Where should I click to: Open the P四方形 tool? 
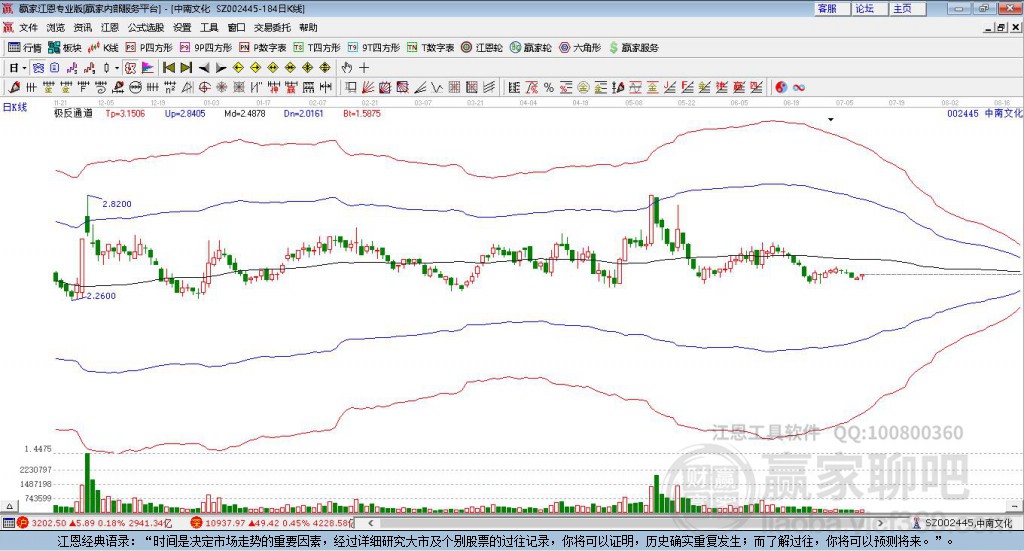click(149, 48)
